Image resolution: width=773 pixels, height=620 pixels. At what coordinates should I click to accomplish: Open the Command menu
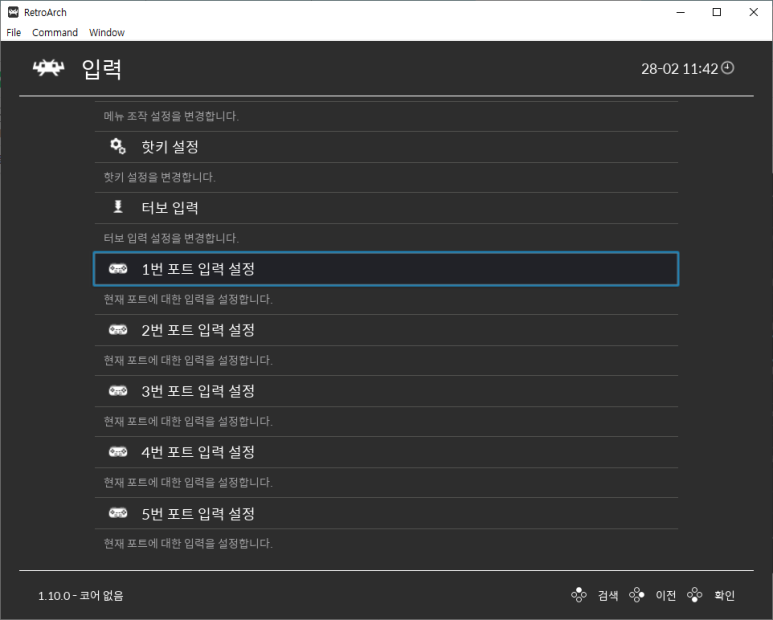pyautogui.click(x=55, y=33)
